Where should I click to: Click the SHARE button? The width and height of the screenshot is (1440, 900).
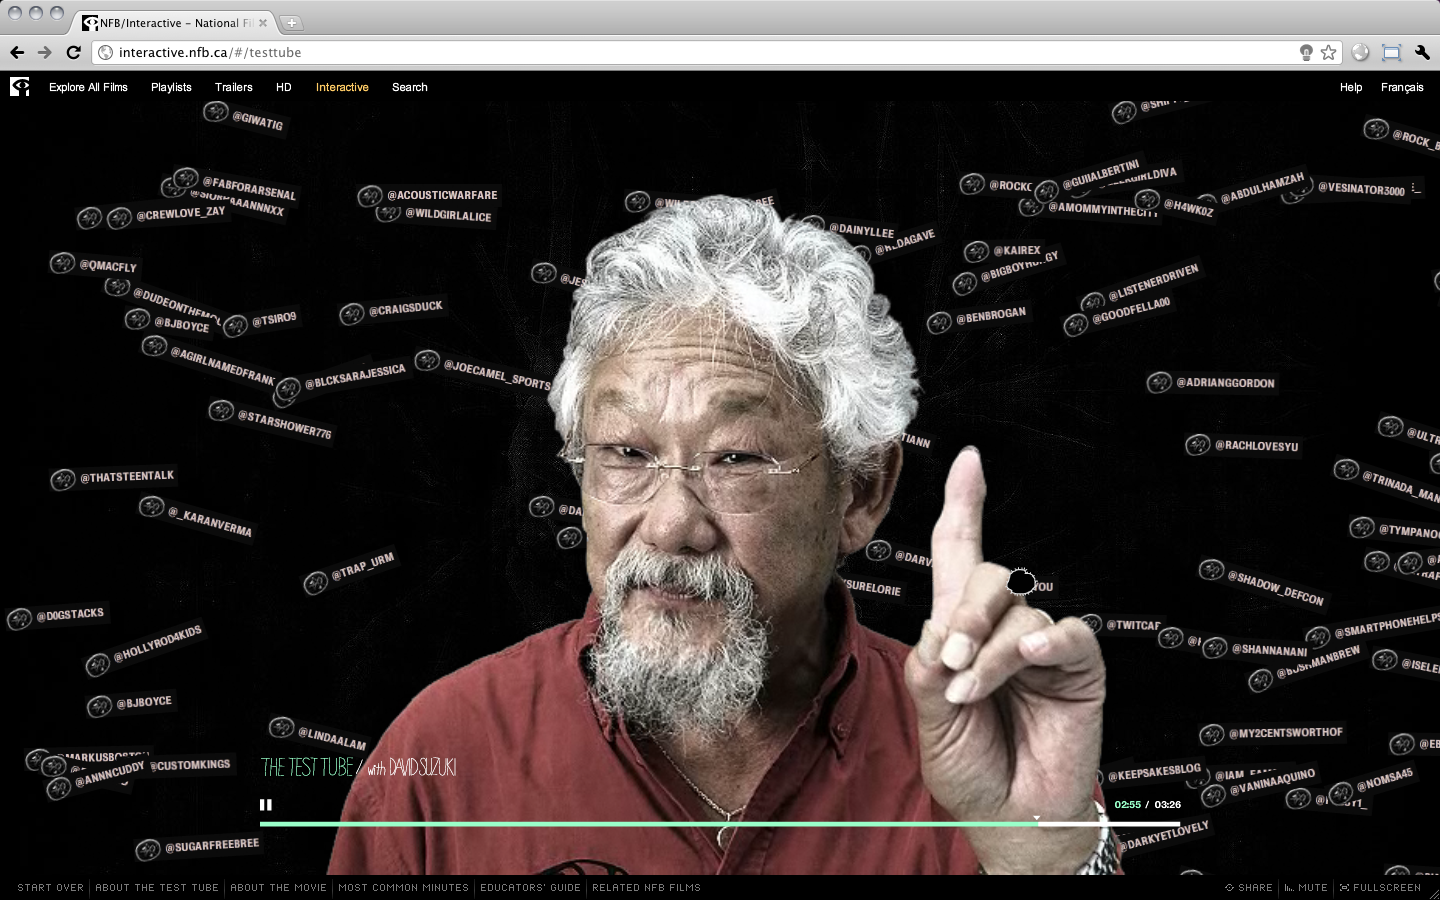coord(1249,888)
